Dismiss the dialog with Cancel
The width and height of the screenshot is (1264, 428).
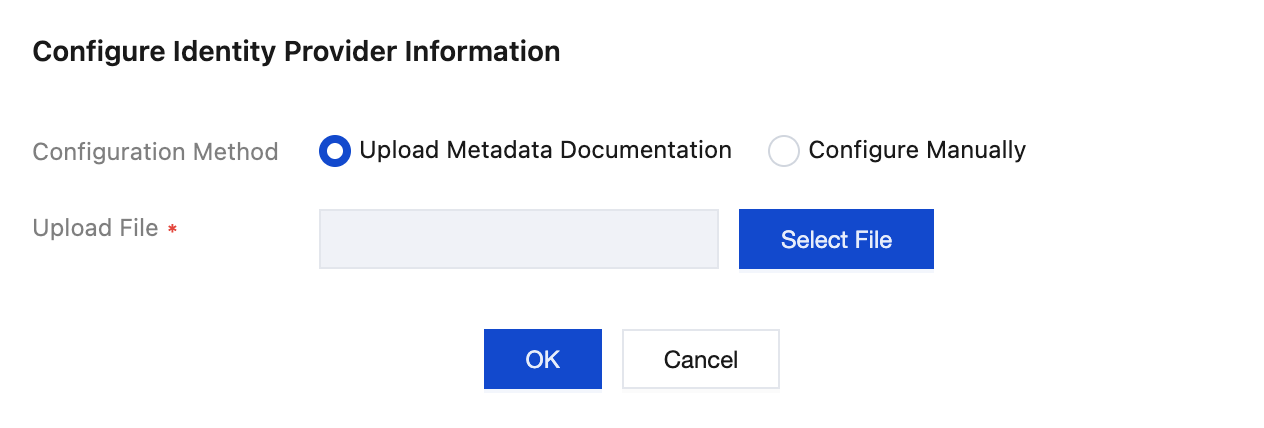(x=700, y=359)
